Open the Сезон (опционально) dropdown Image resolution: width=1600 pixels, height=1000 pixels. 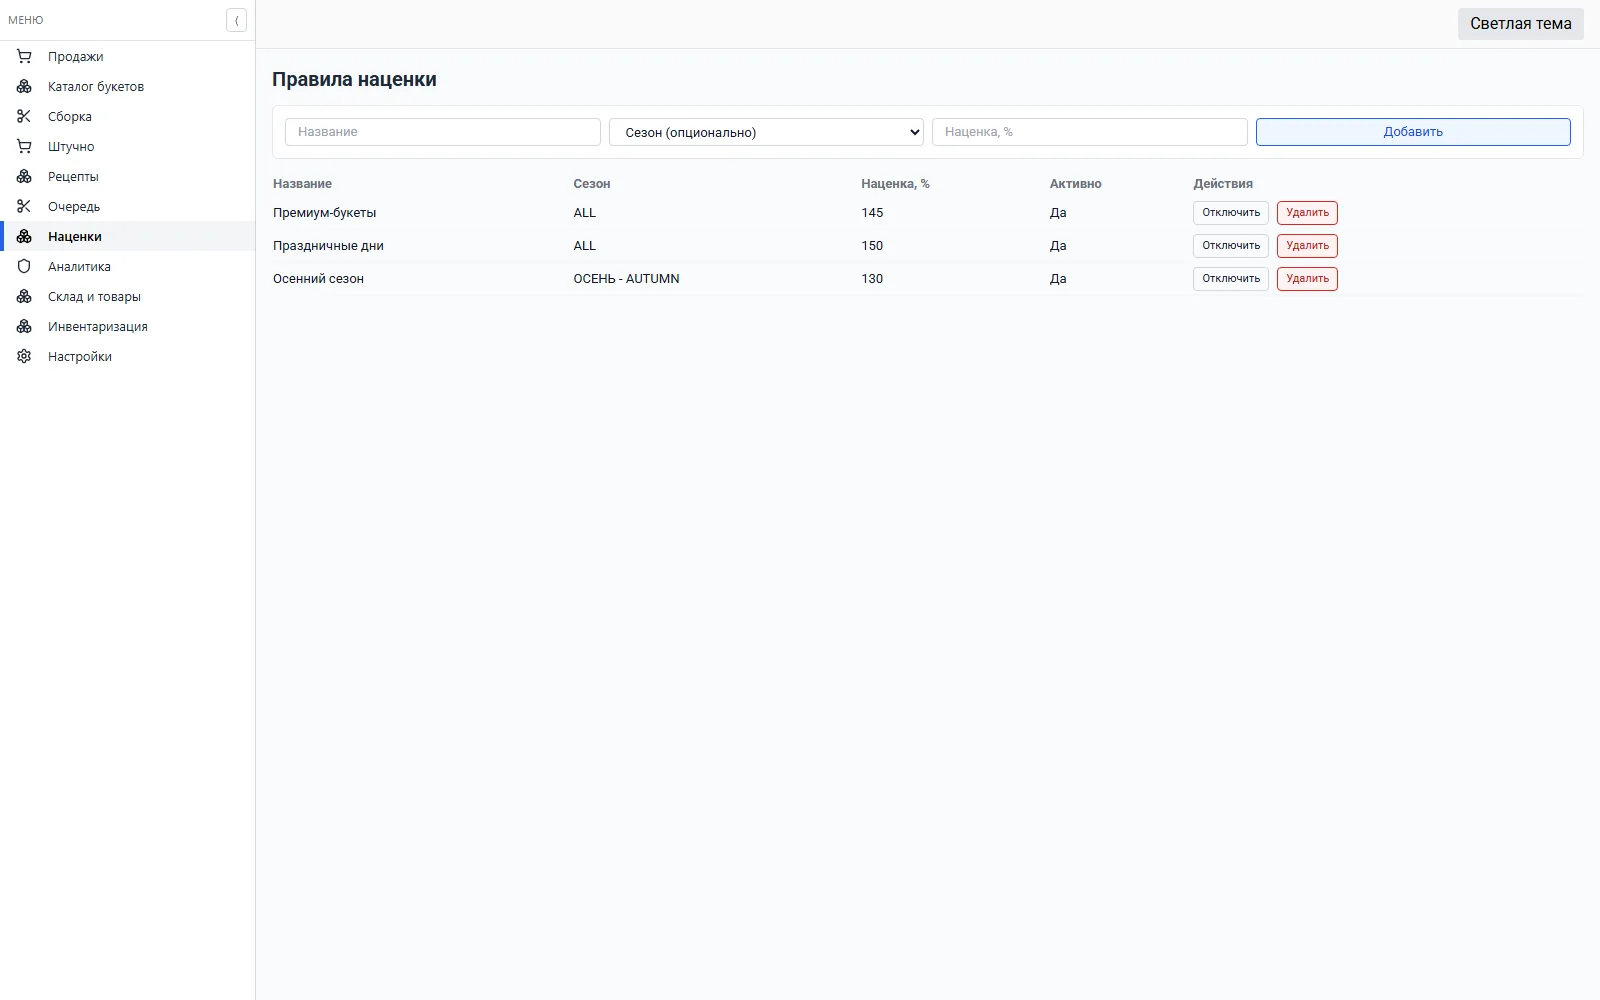(x=766, y=132)
